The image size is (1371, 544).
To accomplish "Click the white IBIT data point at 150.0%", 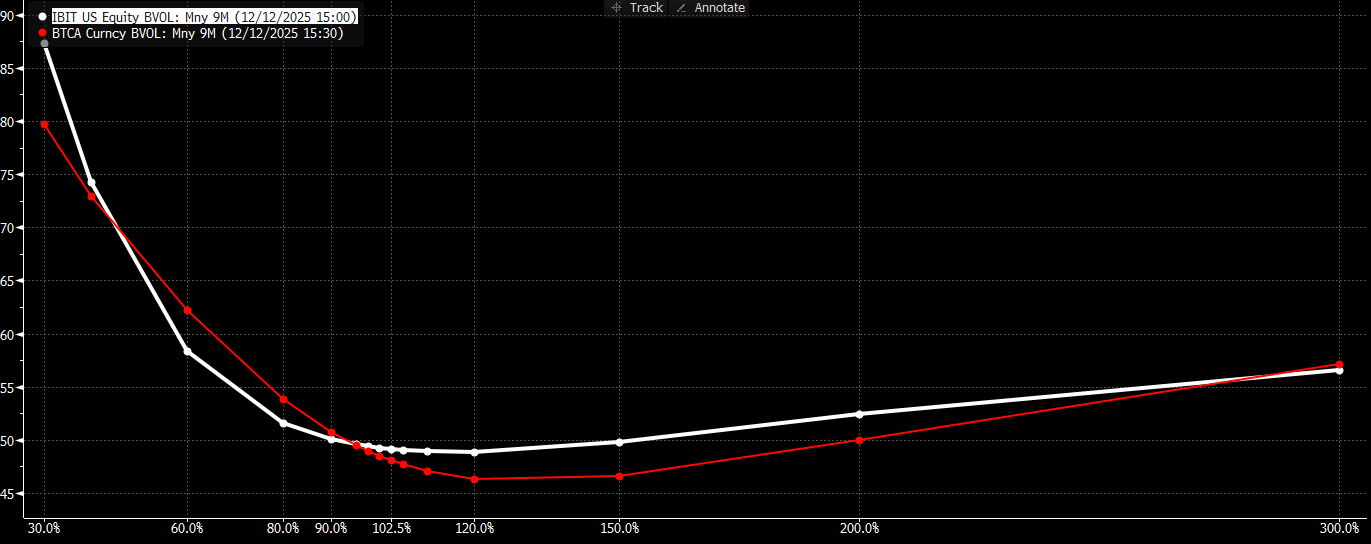I will (x=619, y=442).
